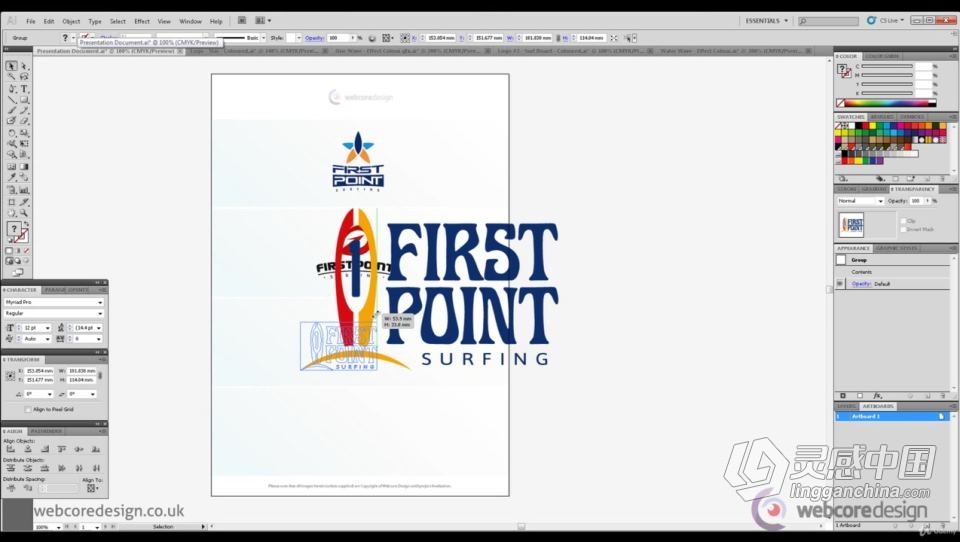The height and width of the screenshot is (542, 960).
Task: Select the Eraser tool
Action: (x=24, y=122)
